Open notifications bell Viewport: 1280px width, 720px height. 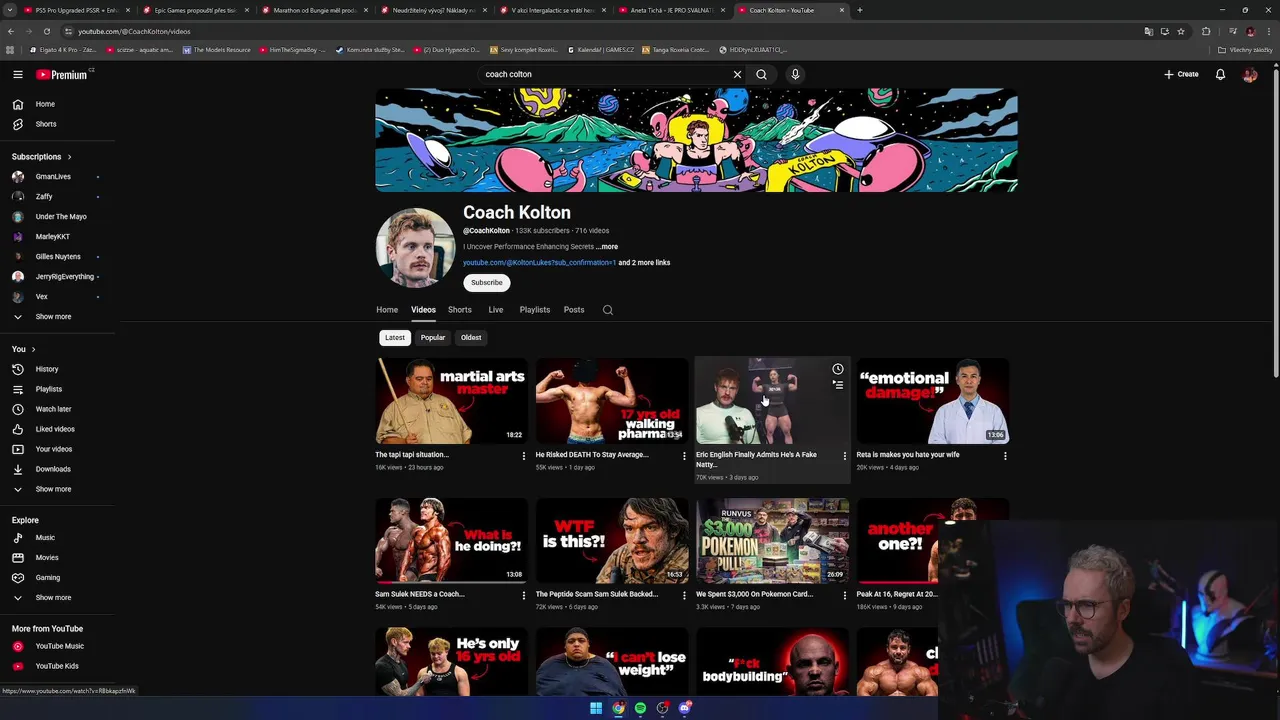click(1220, 74)
